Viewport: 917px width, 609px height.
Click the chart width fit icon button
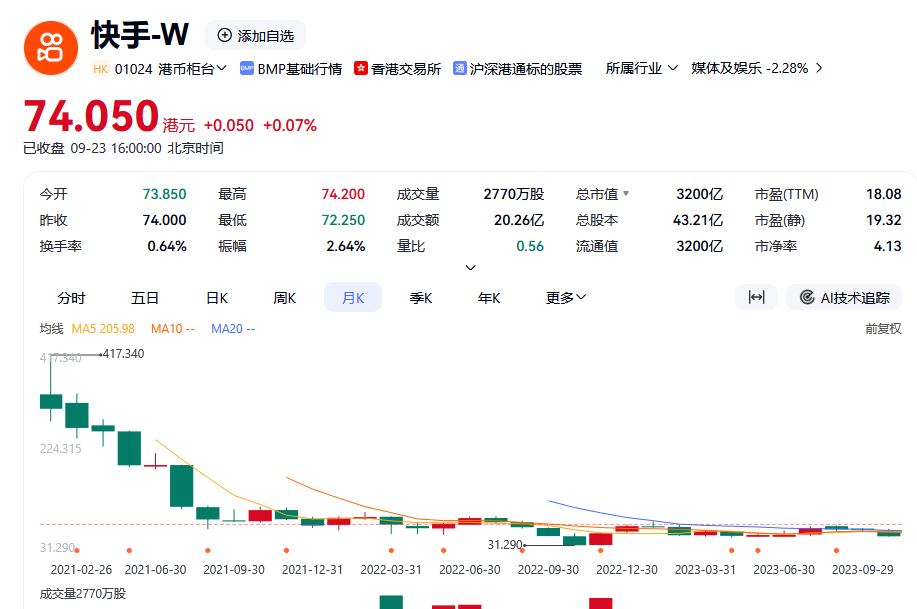coord(756,297)
